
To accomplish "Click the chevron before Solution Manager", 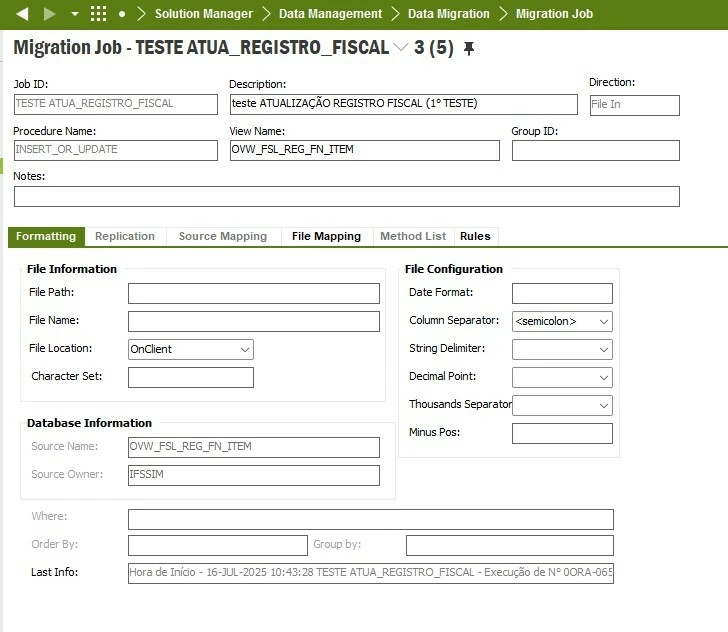I will [x=142, y=14].
